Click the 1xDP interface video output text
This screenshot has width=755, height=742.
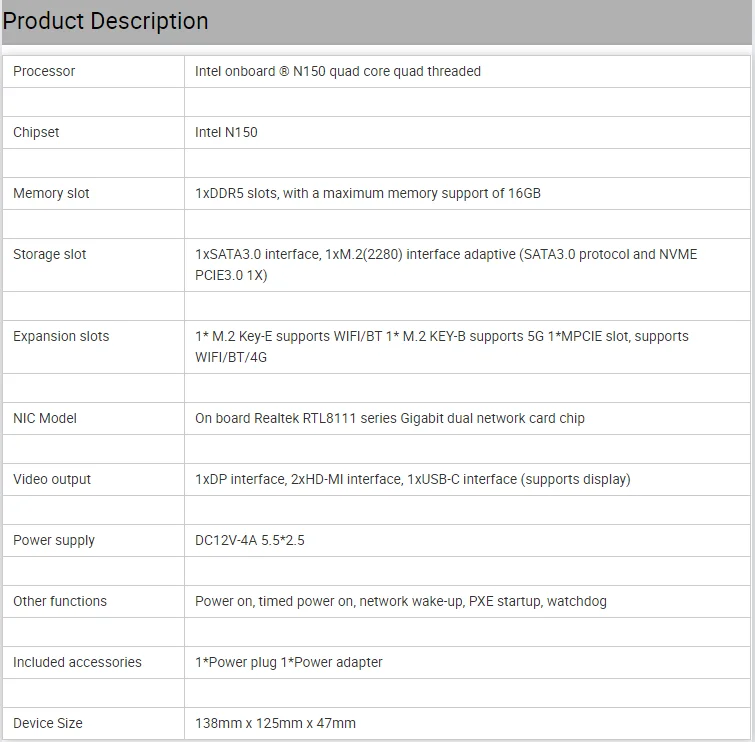[x=413, y=479]
